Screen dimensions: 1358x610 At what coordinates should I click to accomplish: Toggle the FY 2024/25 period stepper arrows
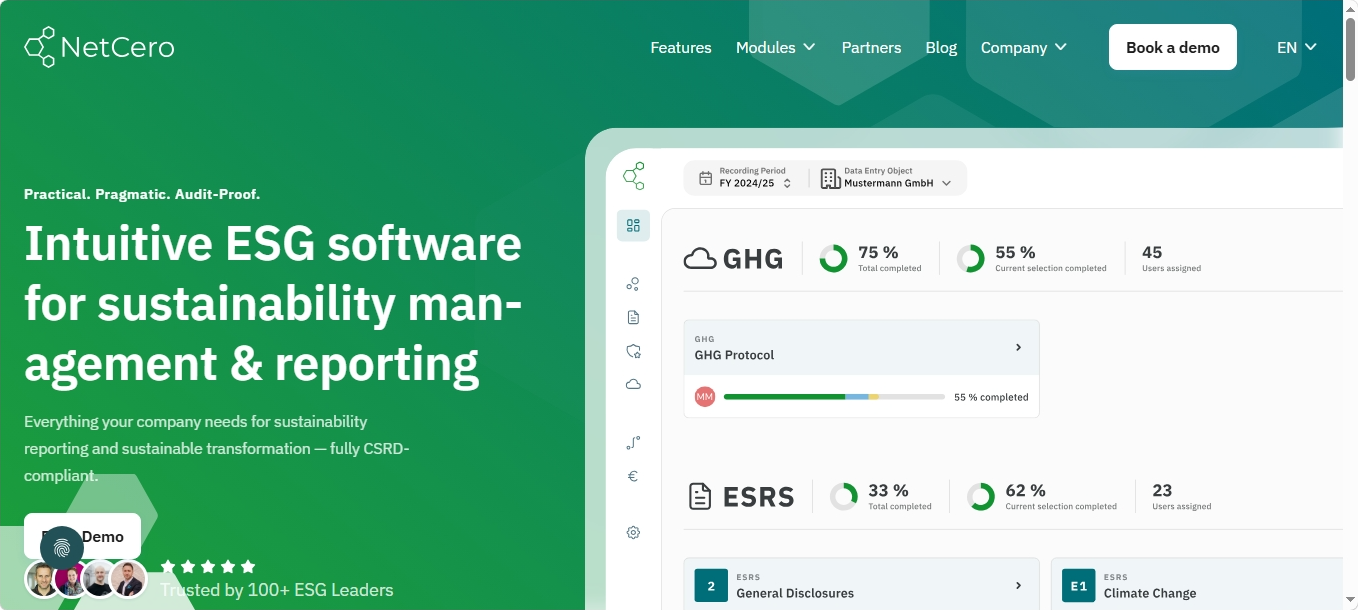787,183
